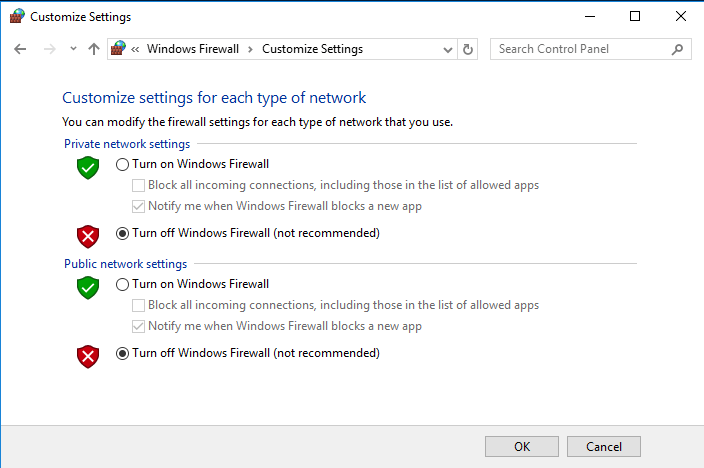Expand the chevron after Windows Firewall breadcrumb
Screen dimensions: 704x468
pyautogui.click(x=251, y=49)
